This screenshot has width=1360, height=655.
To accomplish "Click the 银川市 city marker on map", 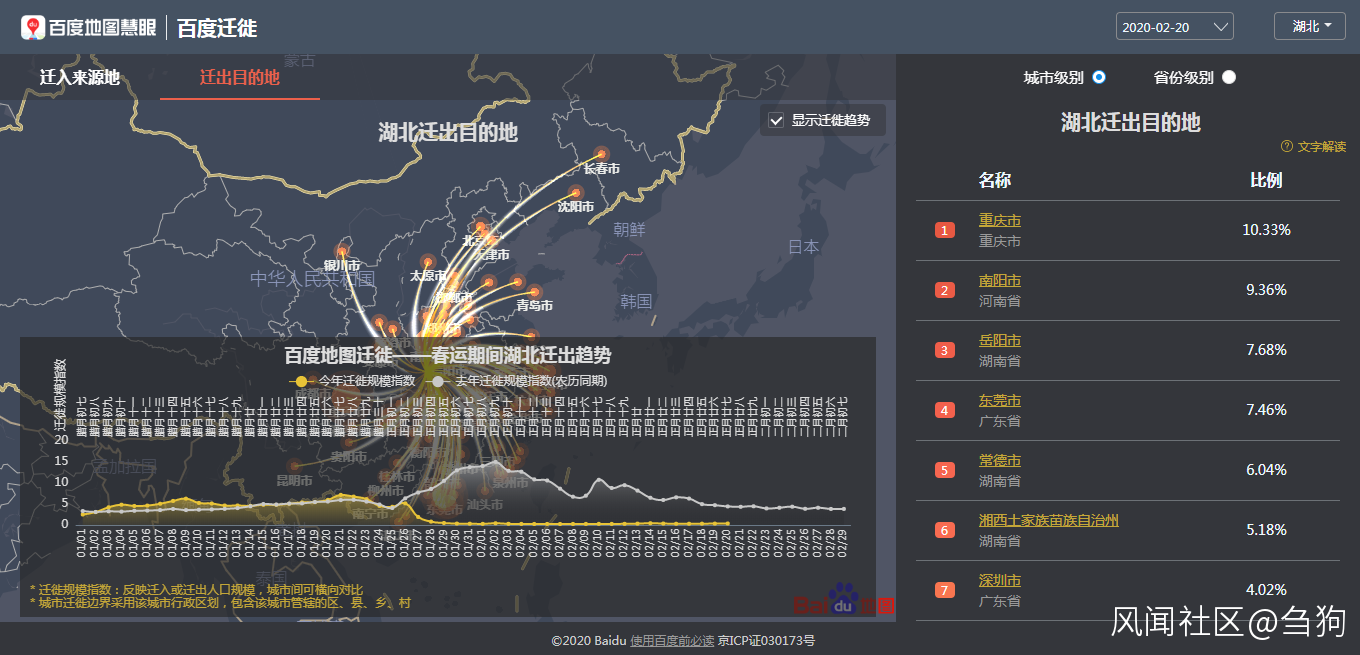I will (343, 252).
